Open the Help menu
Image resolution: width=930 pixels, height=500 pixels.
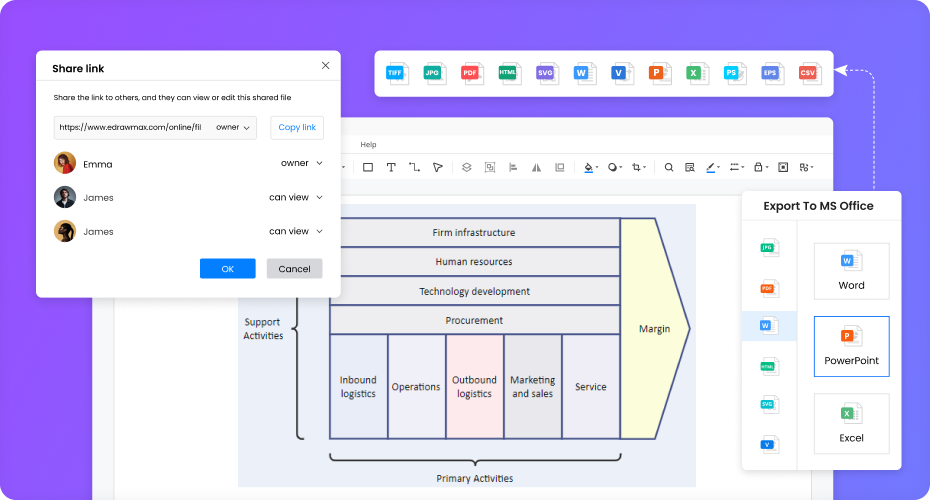pyautogui.click(x=368, y=145)
